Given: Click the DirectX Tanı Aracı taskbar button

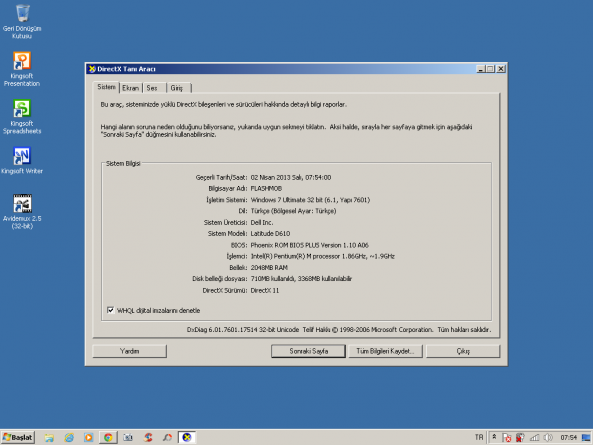Looking at the screenshot, I should point(187,437).
